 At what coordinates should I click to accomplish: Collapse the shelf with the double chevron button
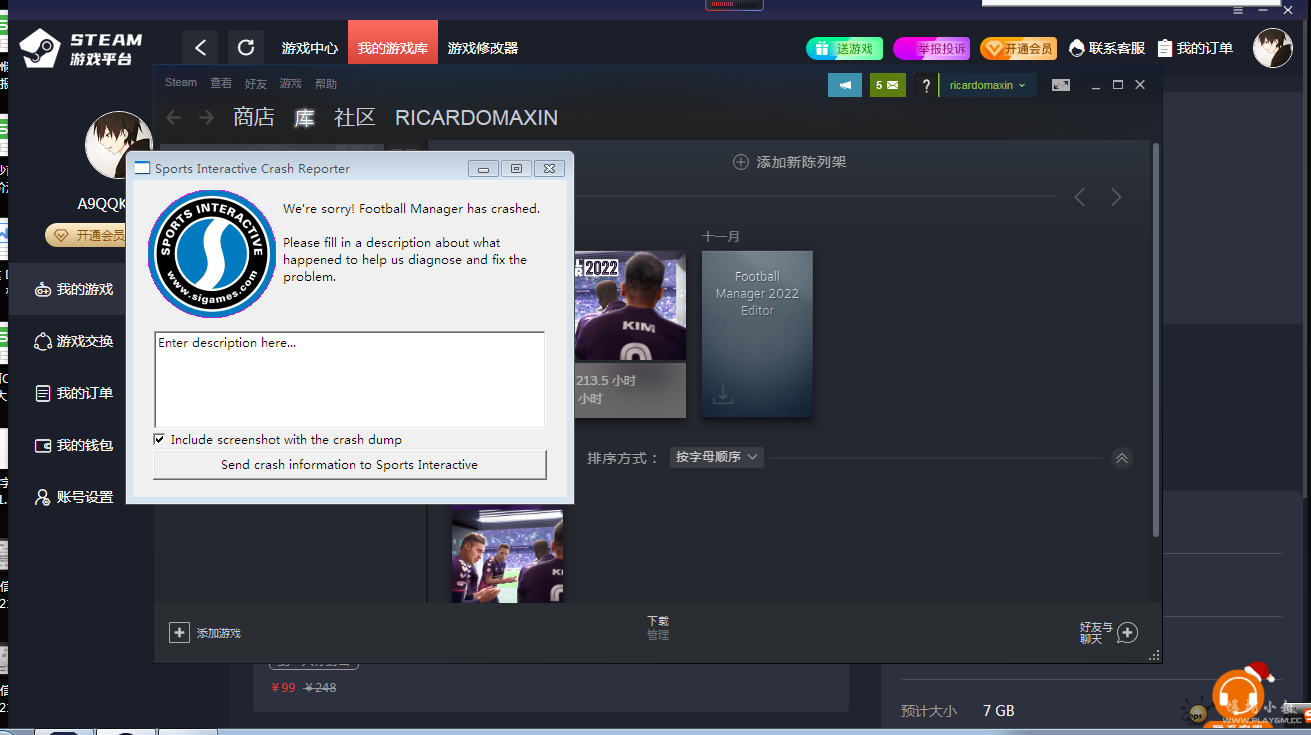pyautogui.click(x=1122, y=458)
